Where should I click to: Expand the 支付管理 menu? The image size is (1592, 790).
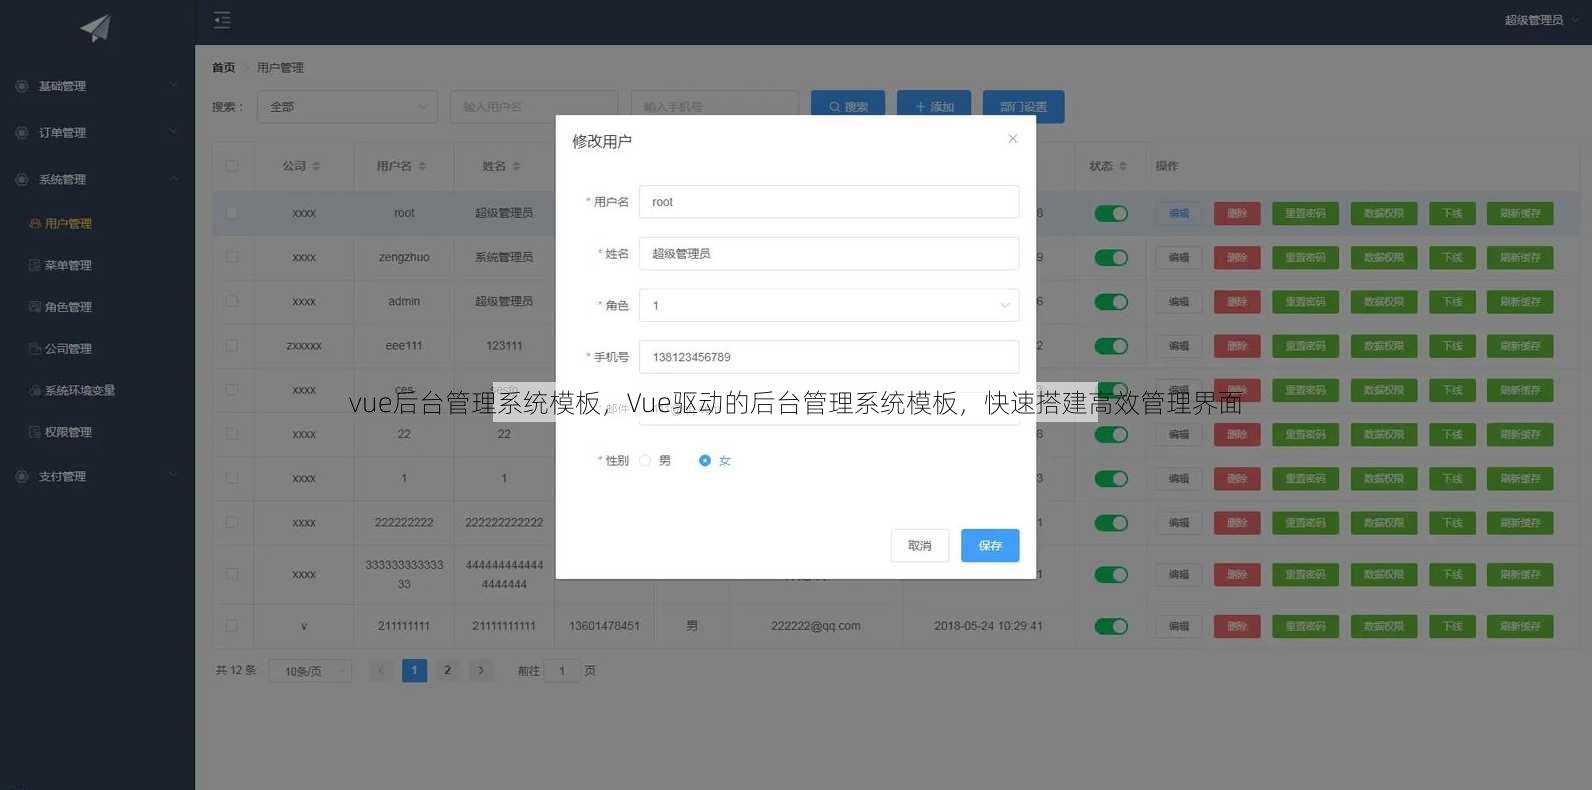tap(97, 476)
